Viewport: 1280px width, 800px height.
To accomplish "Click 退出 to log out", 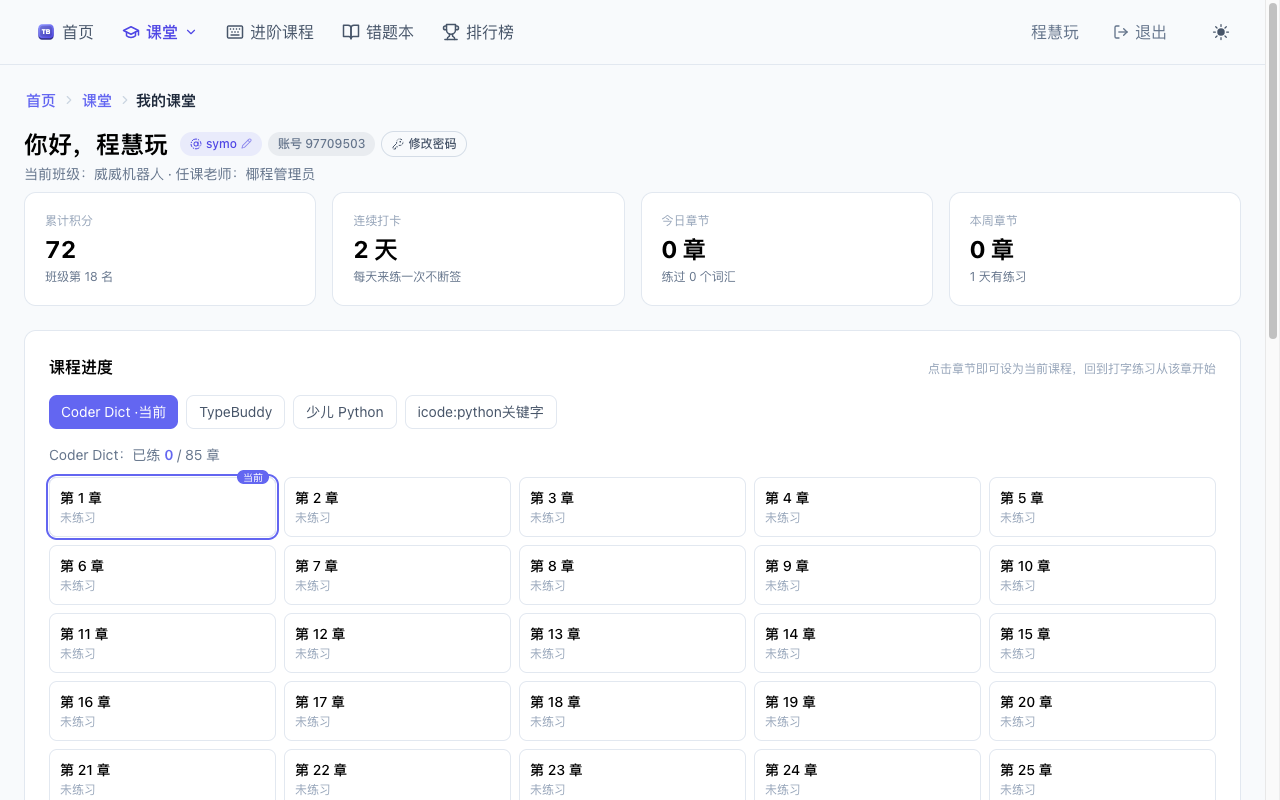I will tap(1140, 32).
